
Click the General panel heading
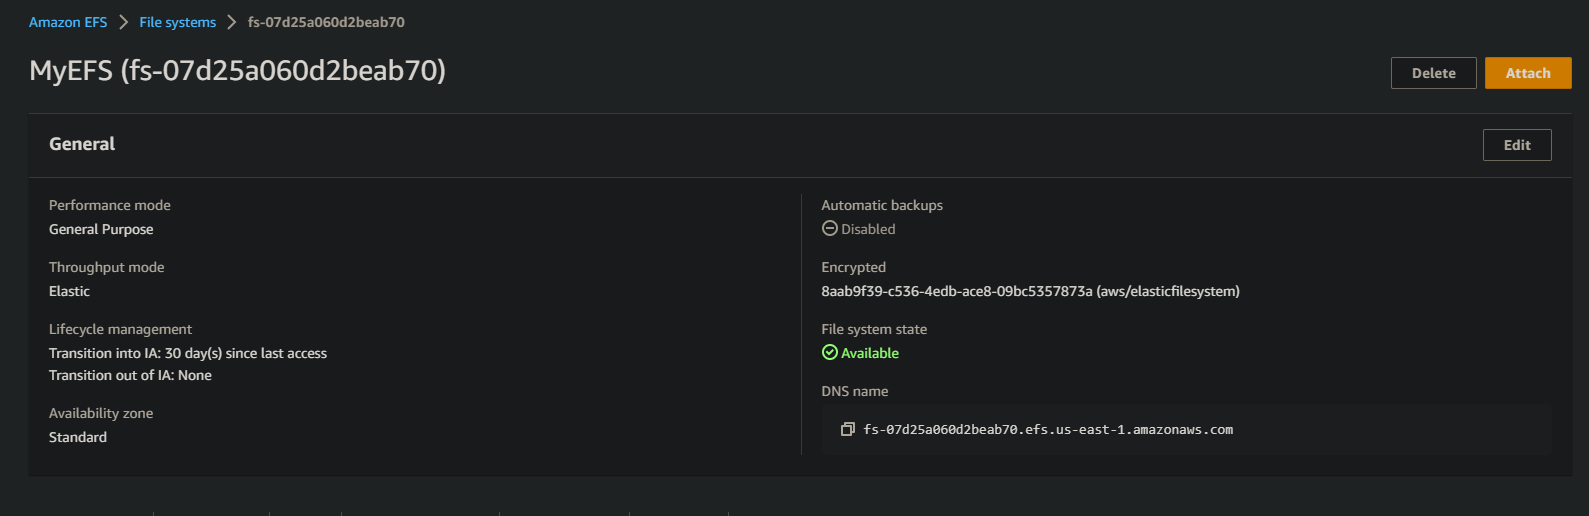[82, 144]
